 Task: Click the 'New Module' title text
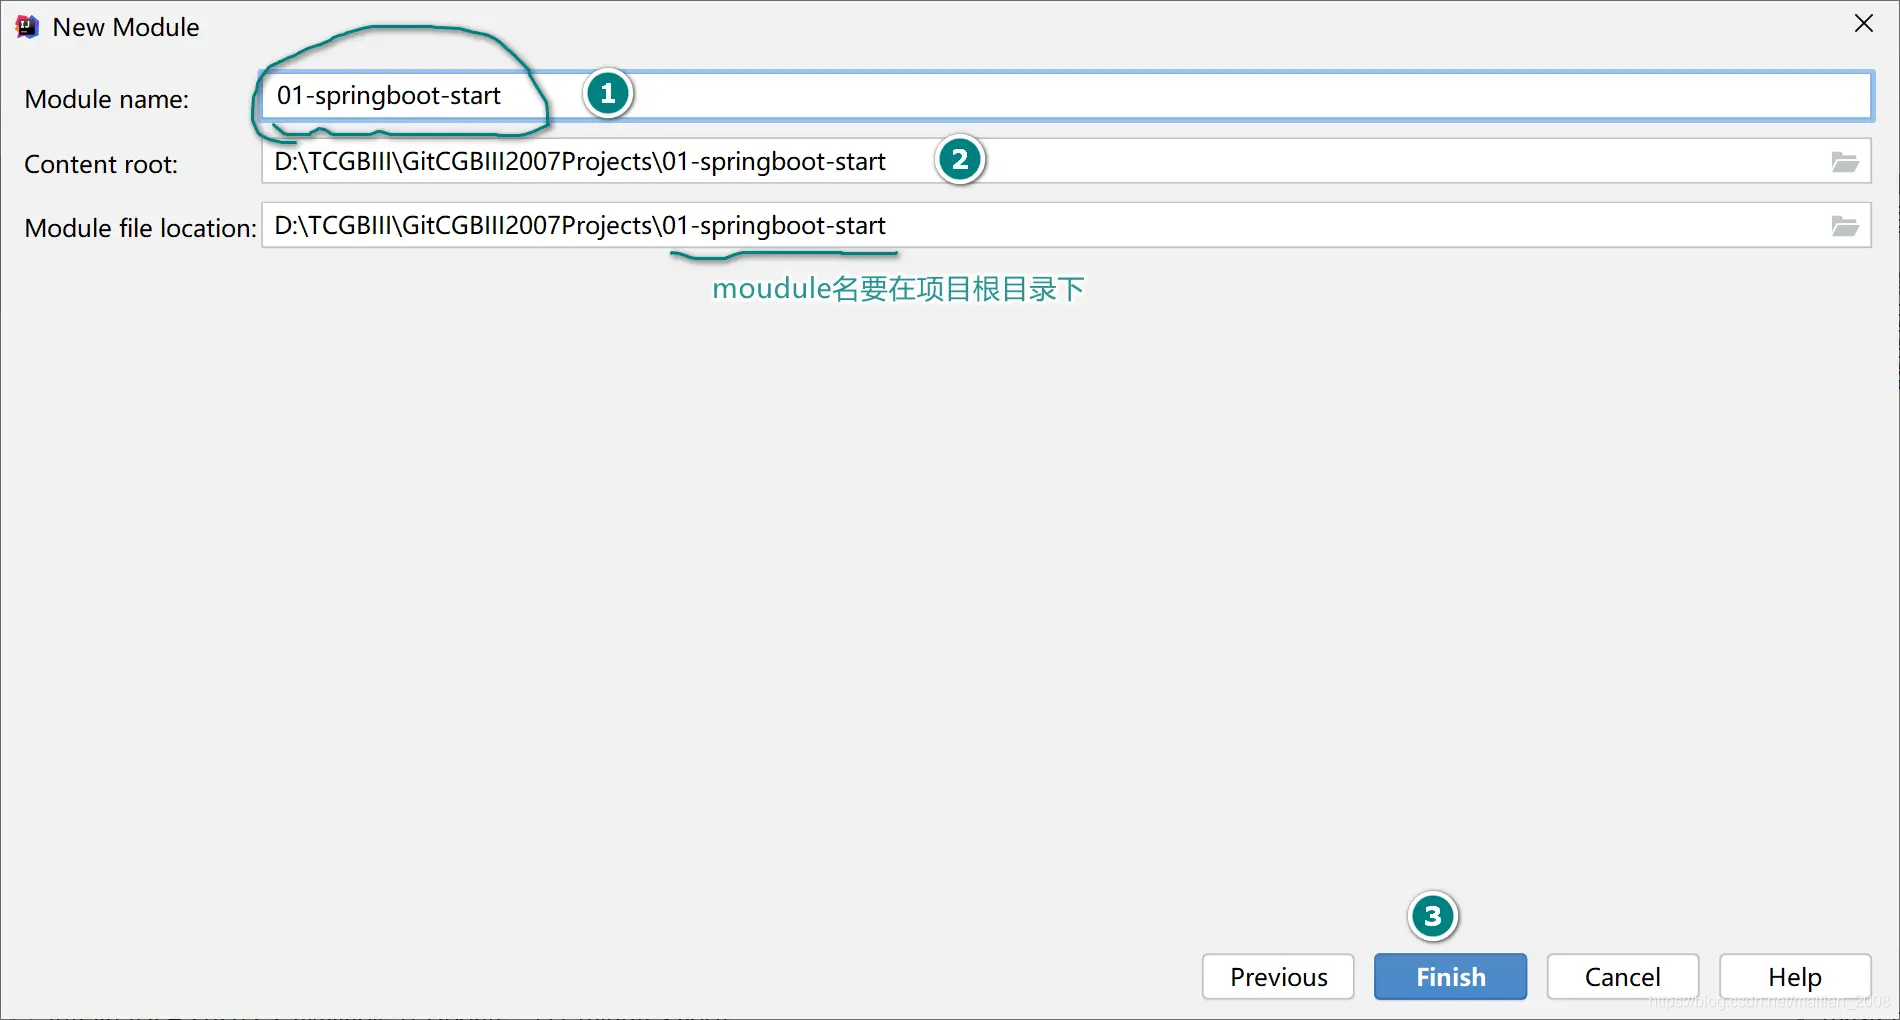click(126, 27)
